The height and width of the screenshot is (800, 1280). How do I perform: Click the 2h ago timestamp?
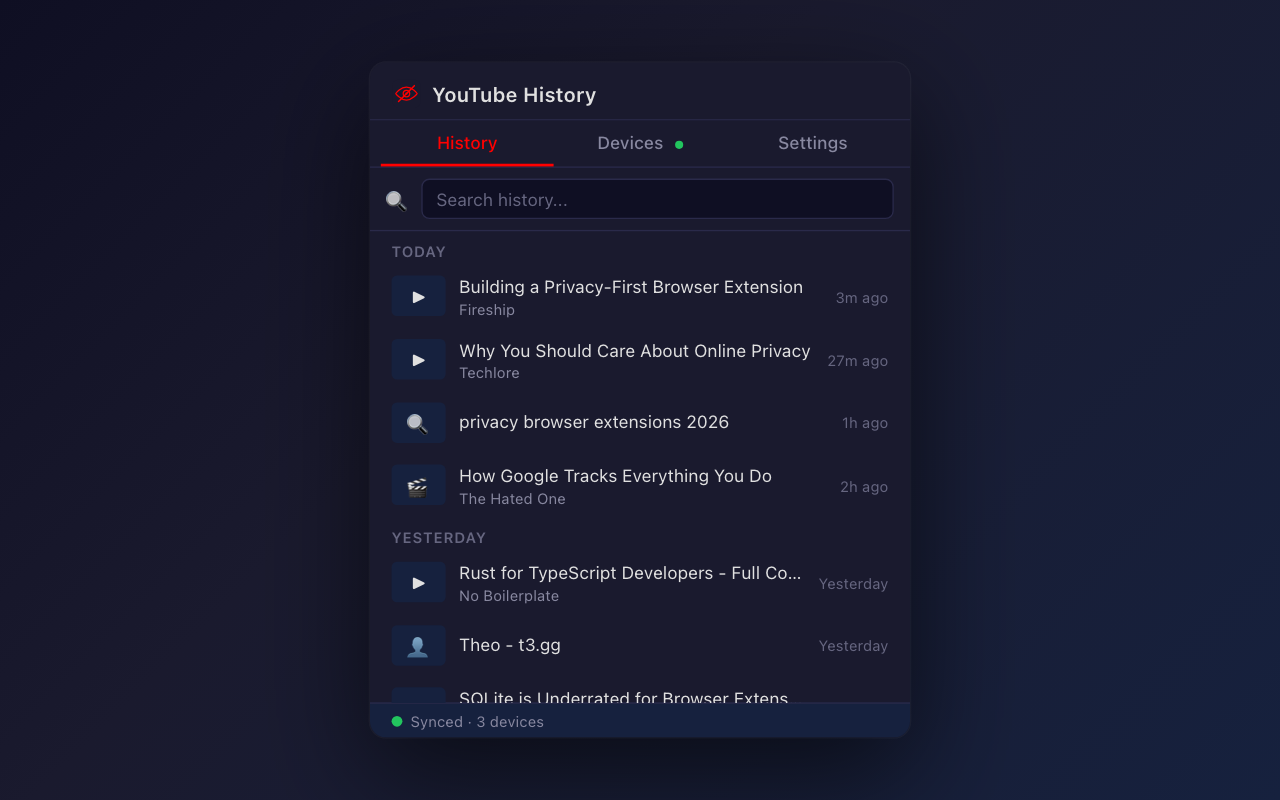pyautogui.click(x=864, y=487)
